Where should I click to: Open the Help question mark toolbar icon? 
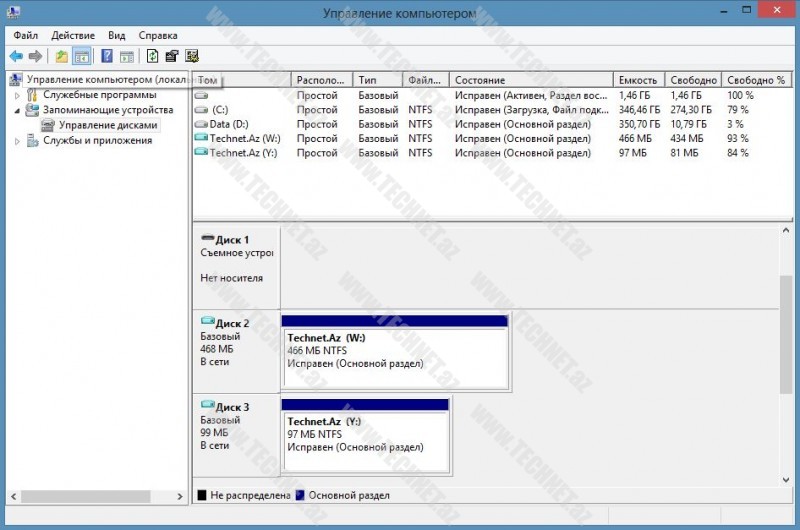coord(107,56)
